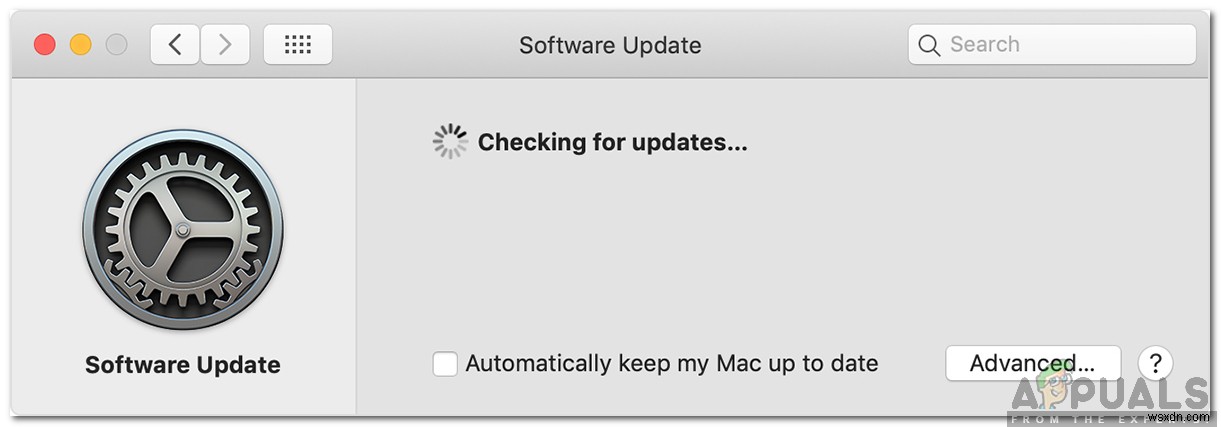Go back with the left chevron button
The width and height of the screenshot is (1221, 427).
pos(175,45)
